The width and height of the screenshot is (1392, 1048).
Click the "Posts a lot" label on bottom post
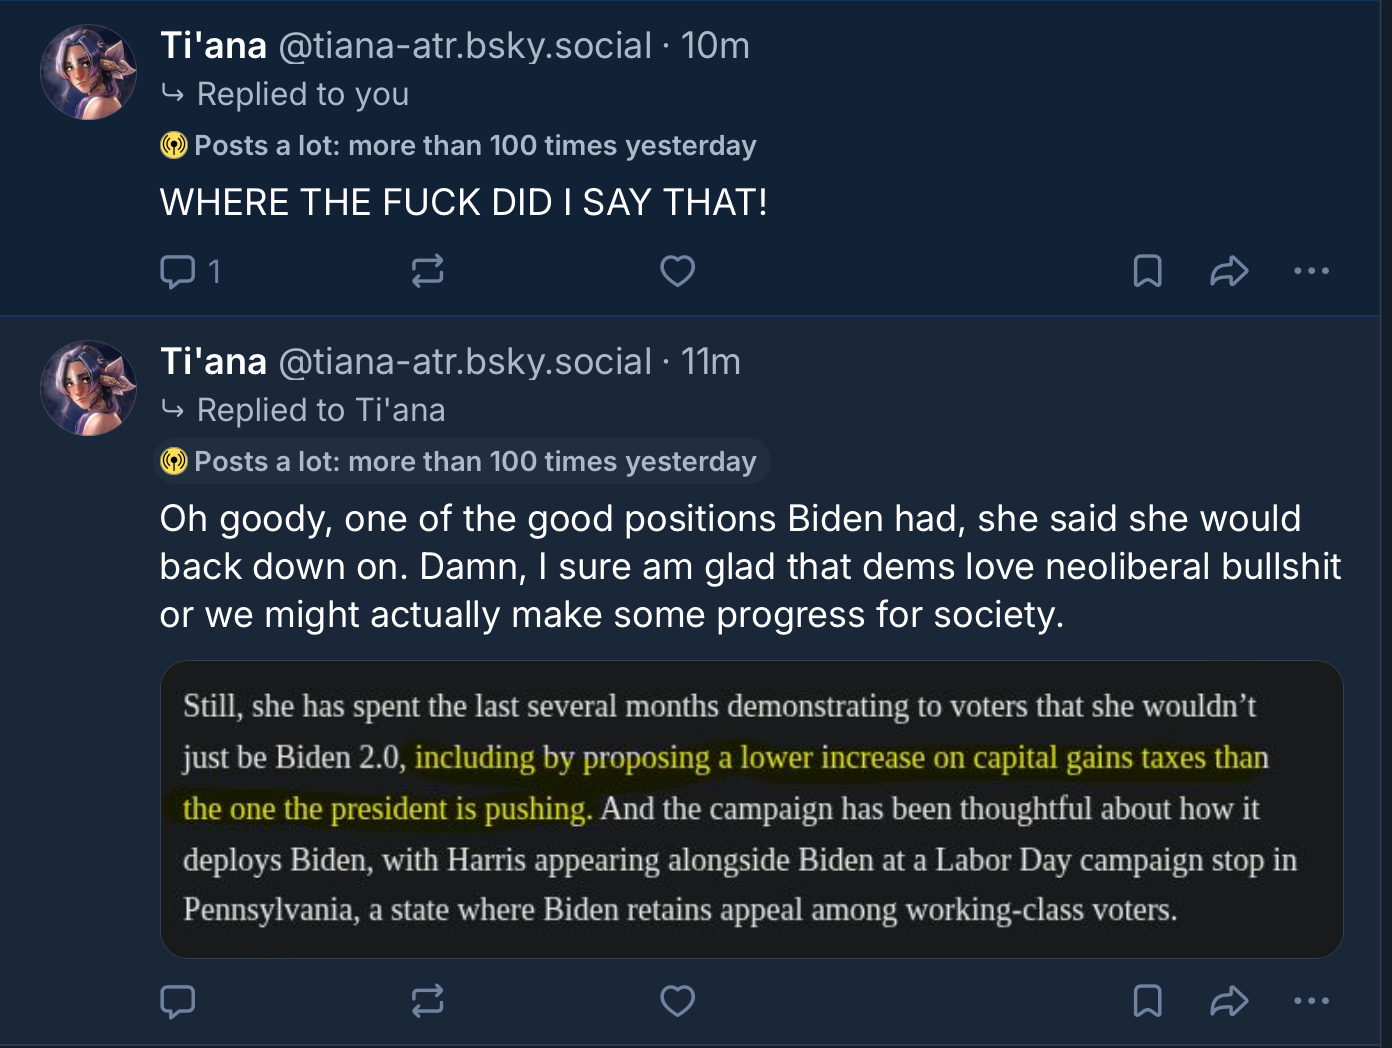(461, 461)
